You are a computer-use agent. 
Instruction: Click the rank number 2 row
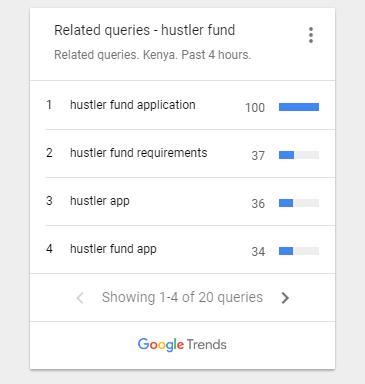click(182, 154)
